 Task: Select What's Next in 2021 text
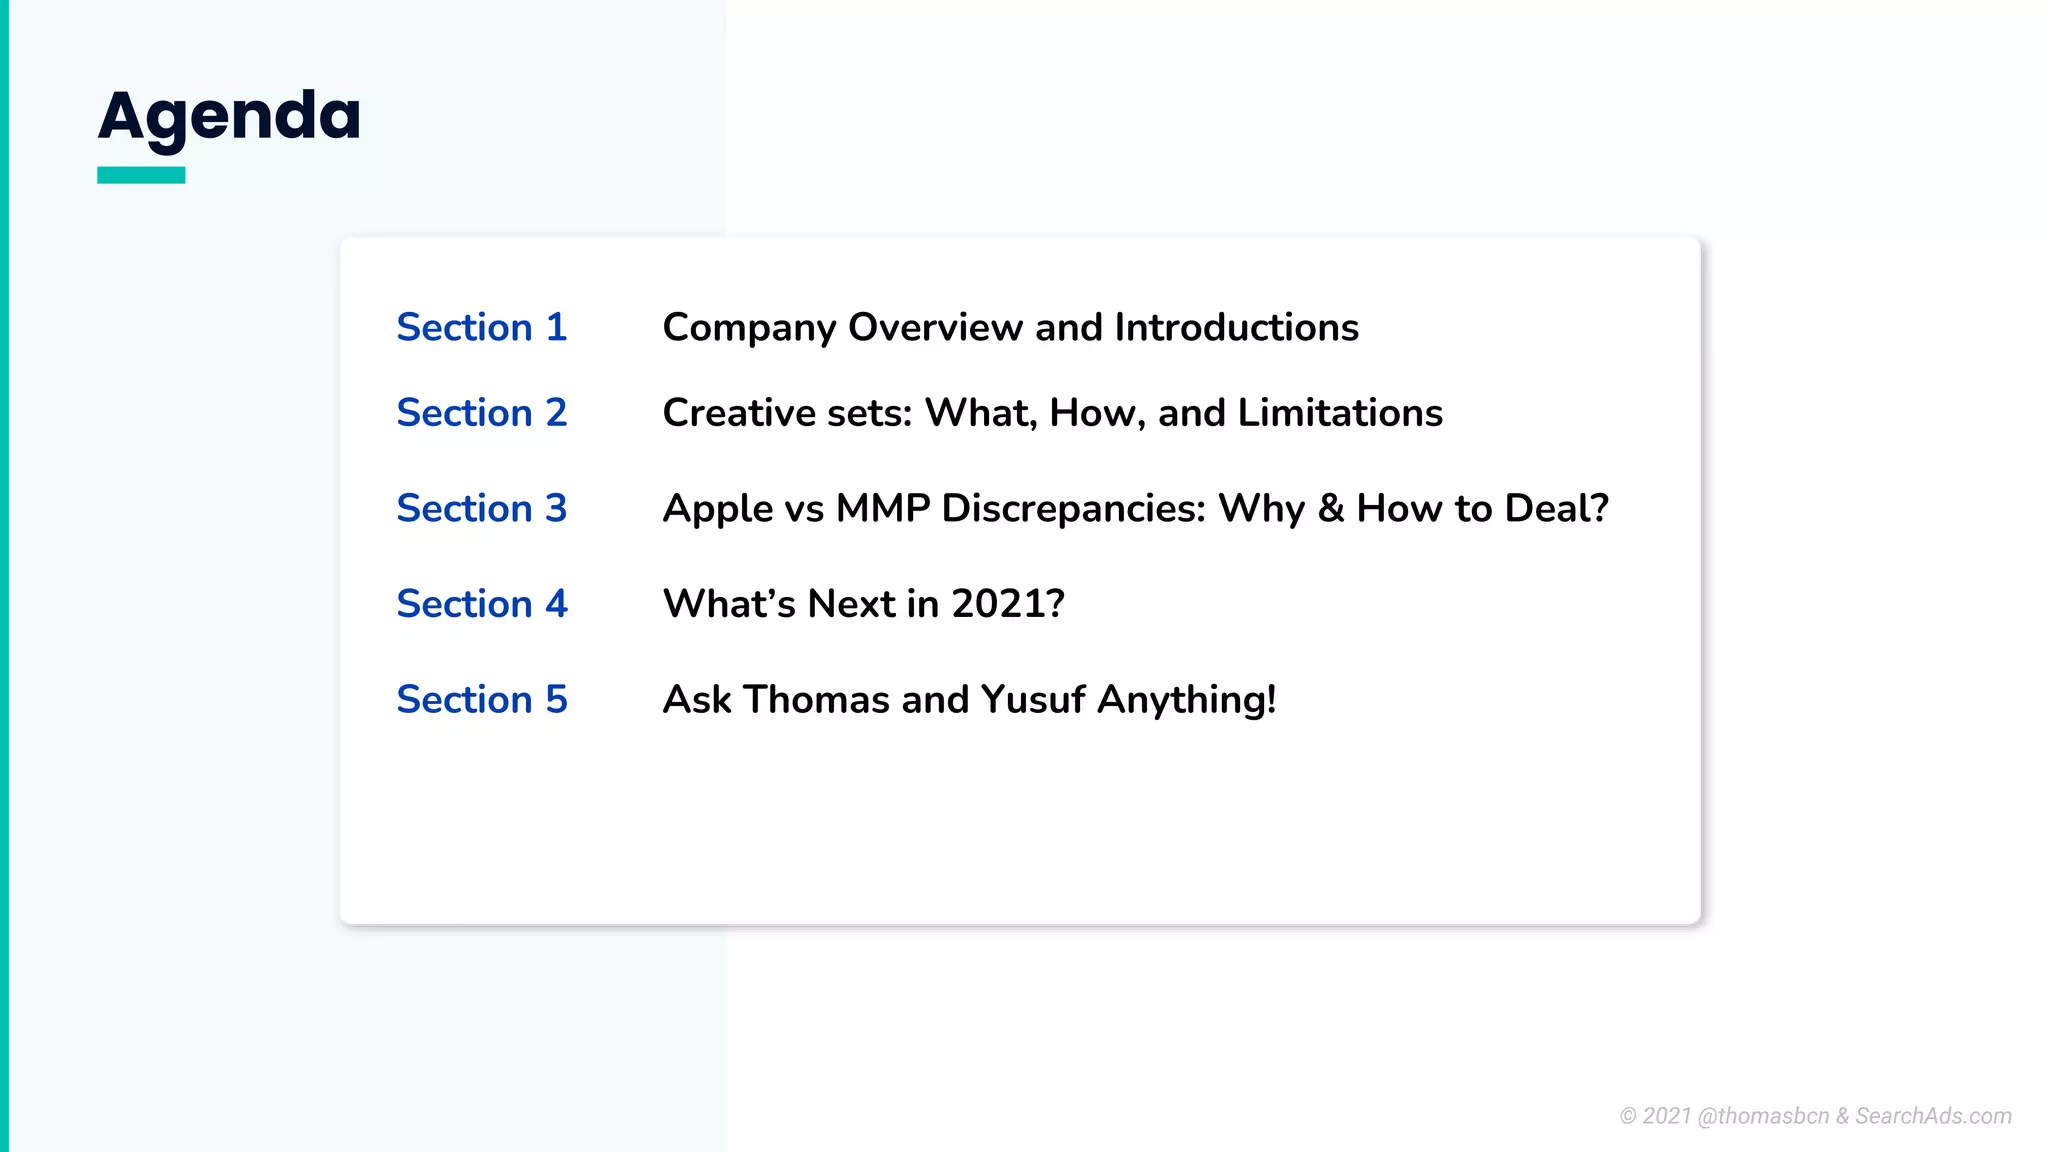863,604
